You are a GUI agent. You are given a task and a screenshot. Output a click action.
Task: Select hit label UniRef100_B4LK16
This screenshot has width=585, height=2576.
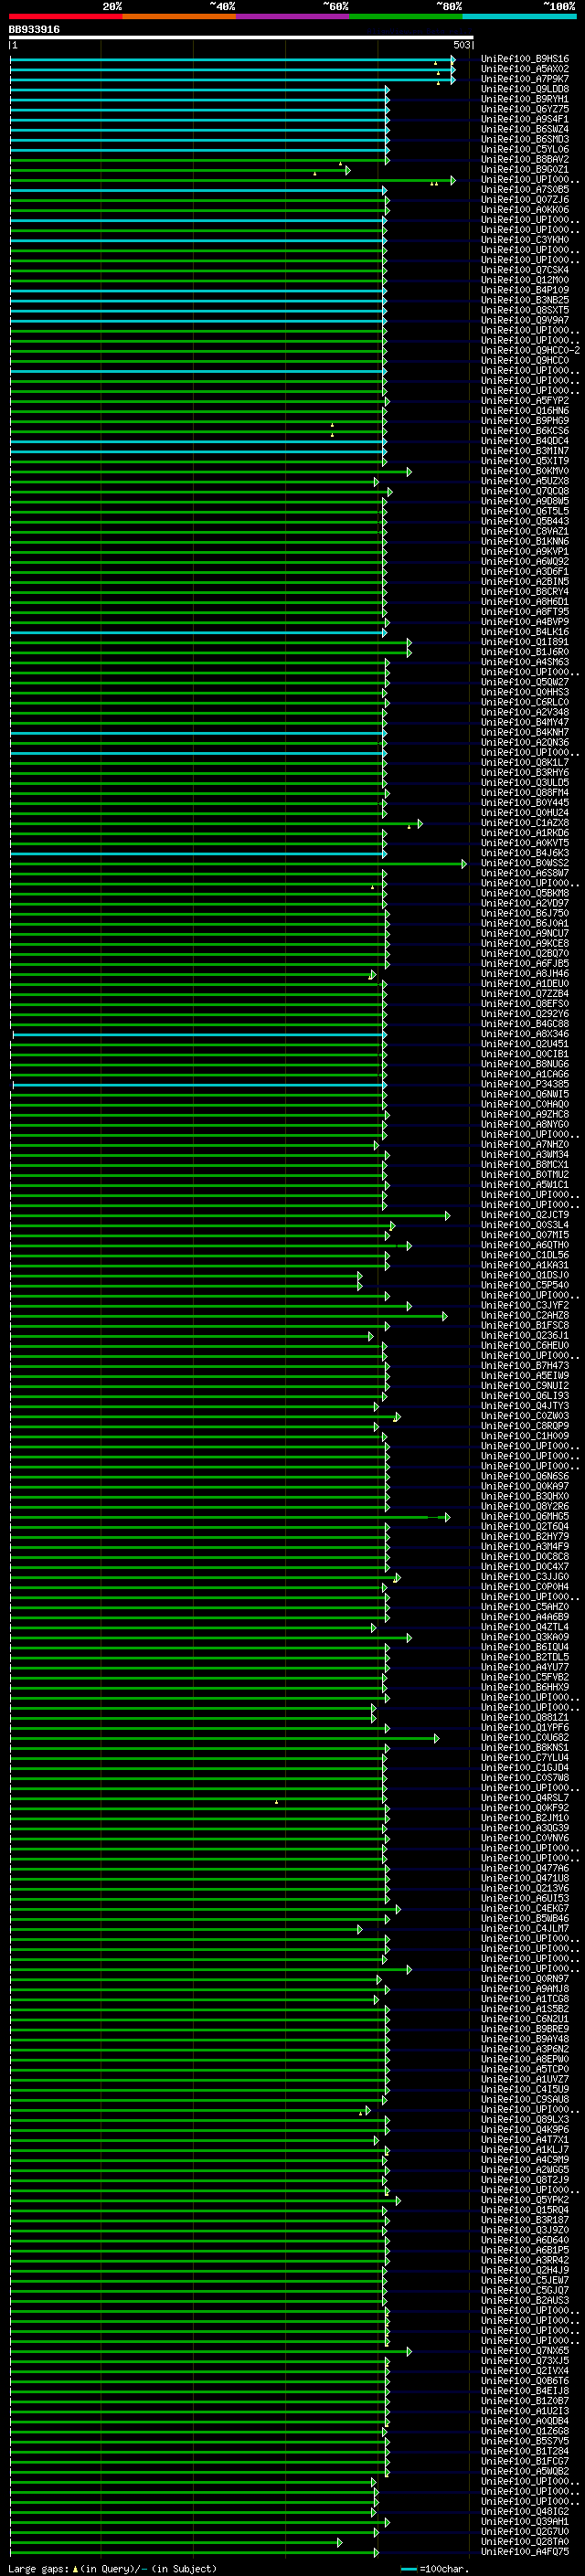(x=525, y=632)
